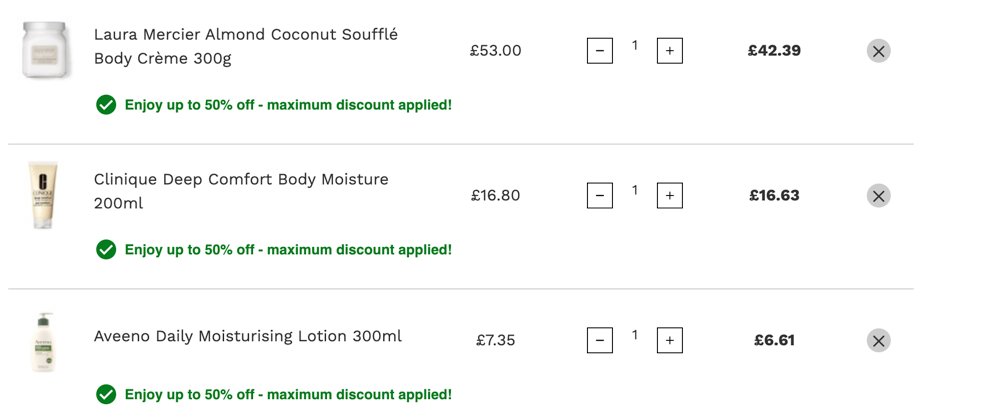Increase quantity of Aveeno Moisturising Lotion
This screenshot has width=990, height=417.
pyautogui.click(x=669, y=341)
